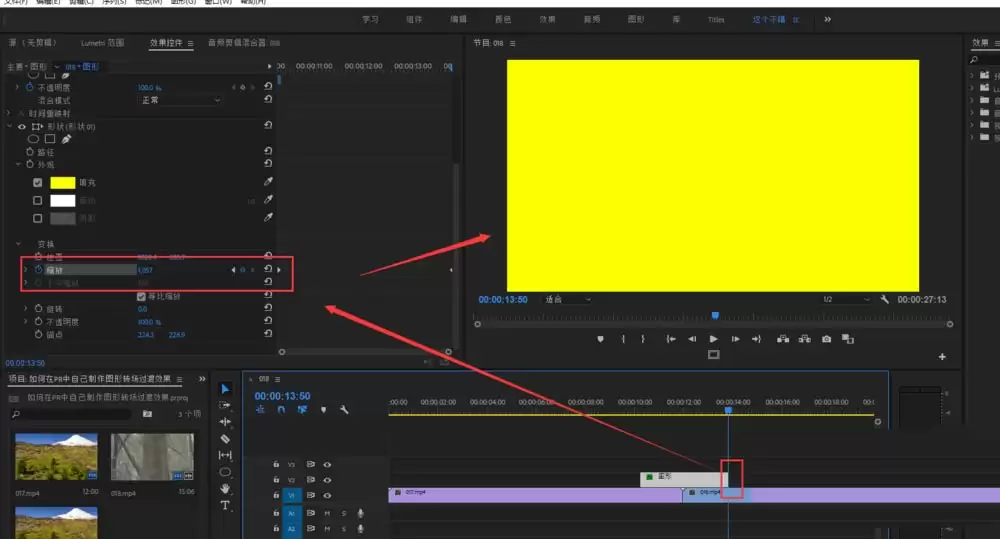1000x539 pixels.
Task: Open timeline display settings wrench
Action: coord(344,410)
